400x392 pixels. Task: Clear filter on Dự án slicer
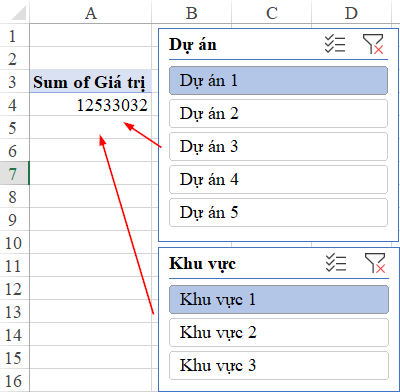(x=373, y=44)
